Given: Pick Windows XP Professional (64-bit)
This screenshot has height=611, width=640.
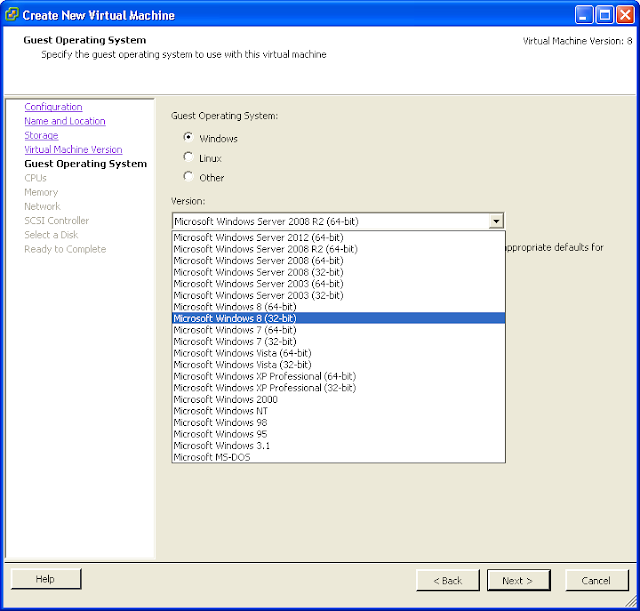Looking at the screenshot, I should 338,376.
